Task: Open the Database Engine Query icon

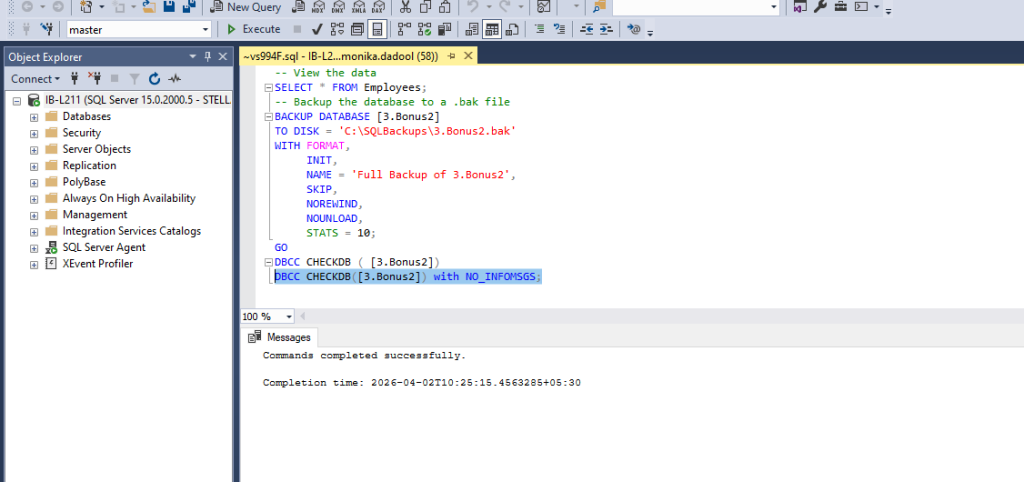Action: pos(298,7)
